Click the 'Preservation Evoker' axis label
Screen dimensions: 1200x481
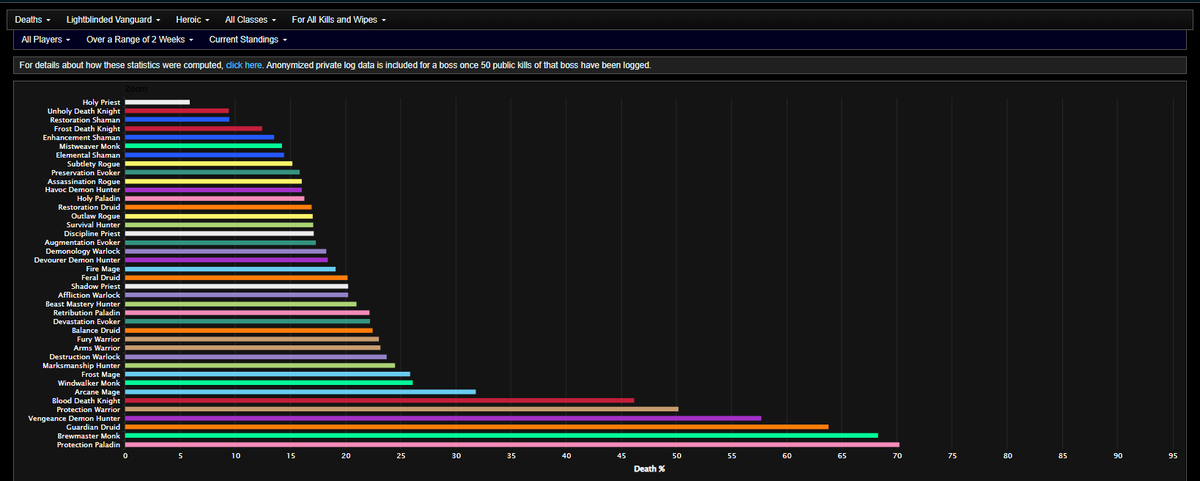86,172
